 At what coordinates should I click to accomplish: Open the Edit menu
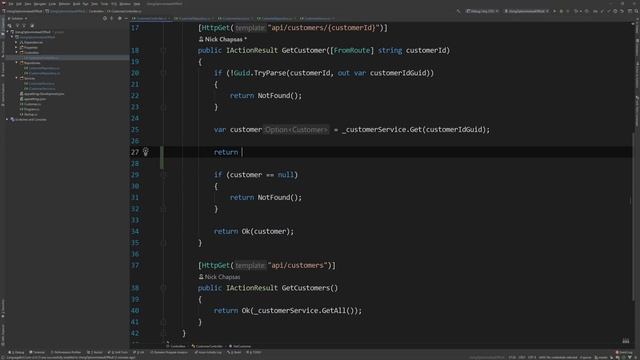(19, 4)
